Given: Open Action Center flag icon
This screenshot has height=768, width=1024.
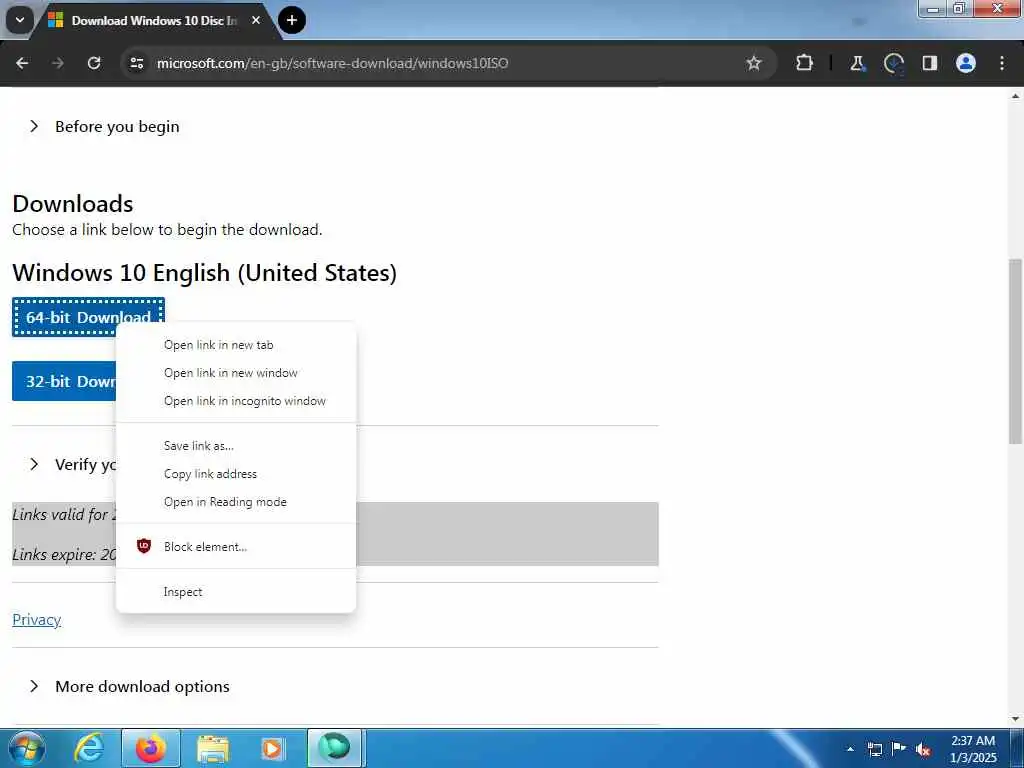Looking at the screenshot, I should (x=899, y=749).
